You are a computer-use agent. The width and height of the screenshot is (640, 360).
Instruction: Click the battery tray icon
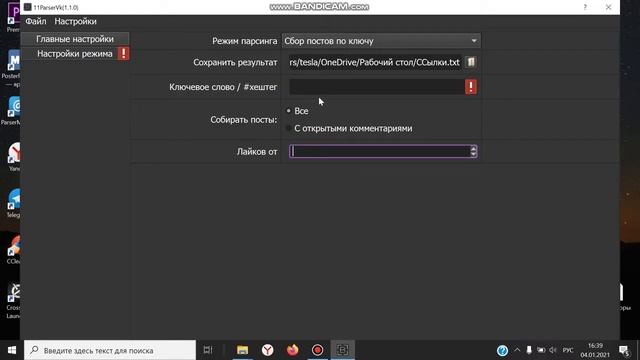[541, 350]
